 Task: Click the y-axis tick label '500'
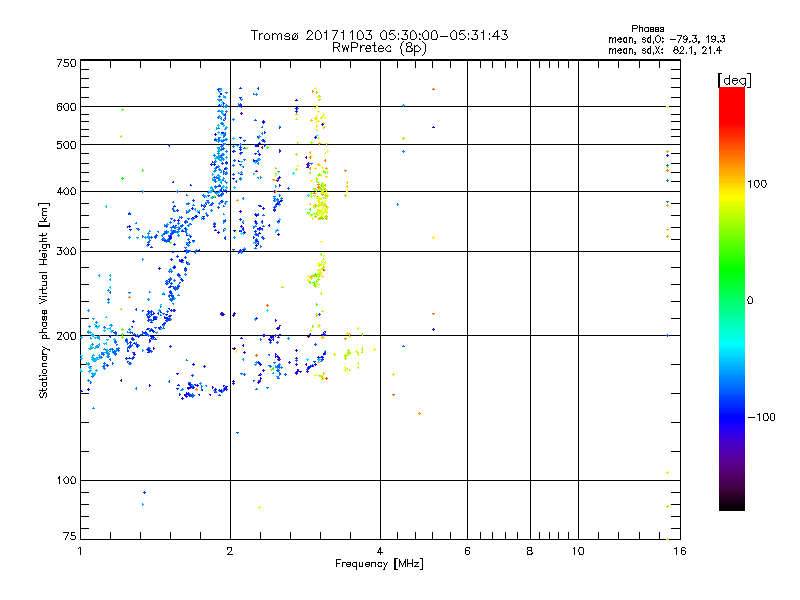coord(66,145)
